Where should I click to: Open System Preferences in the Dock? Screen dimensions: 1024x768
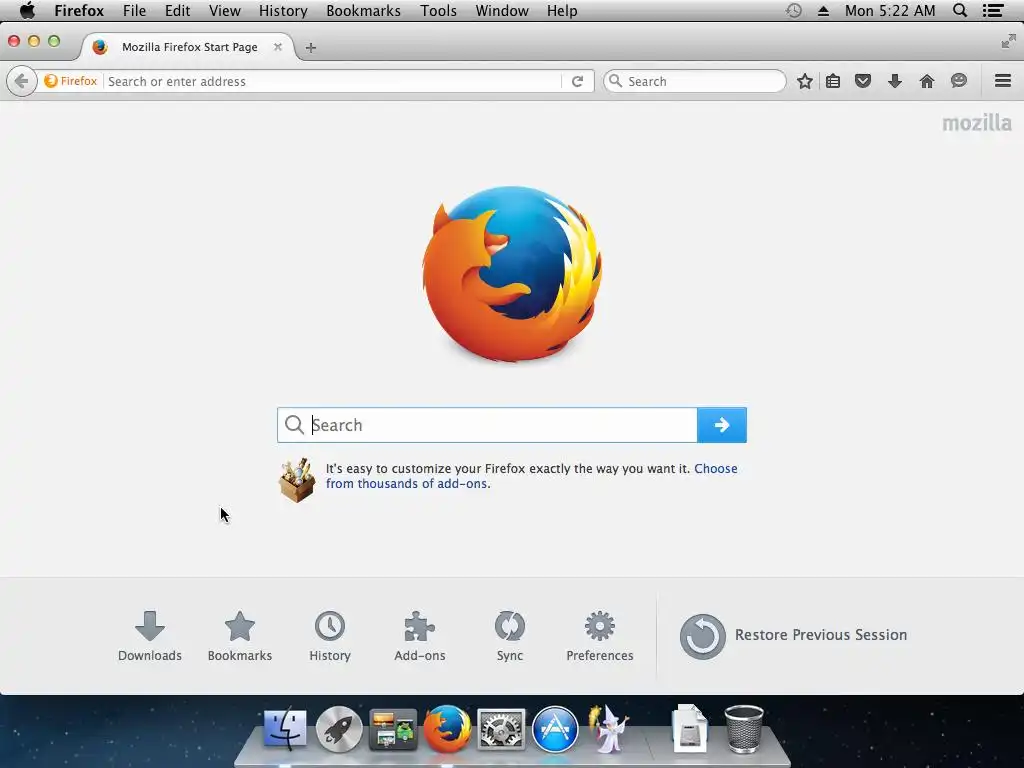[501, 728]
